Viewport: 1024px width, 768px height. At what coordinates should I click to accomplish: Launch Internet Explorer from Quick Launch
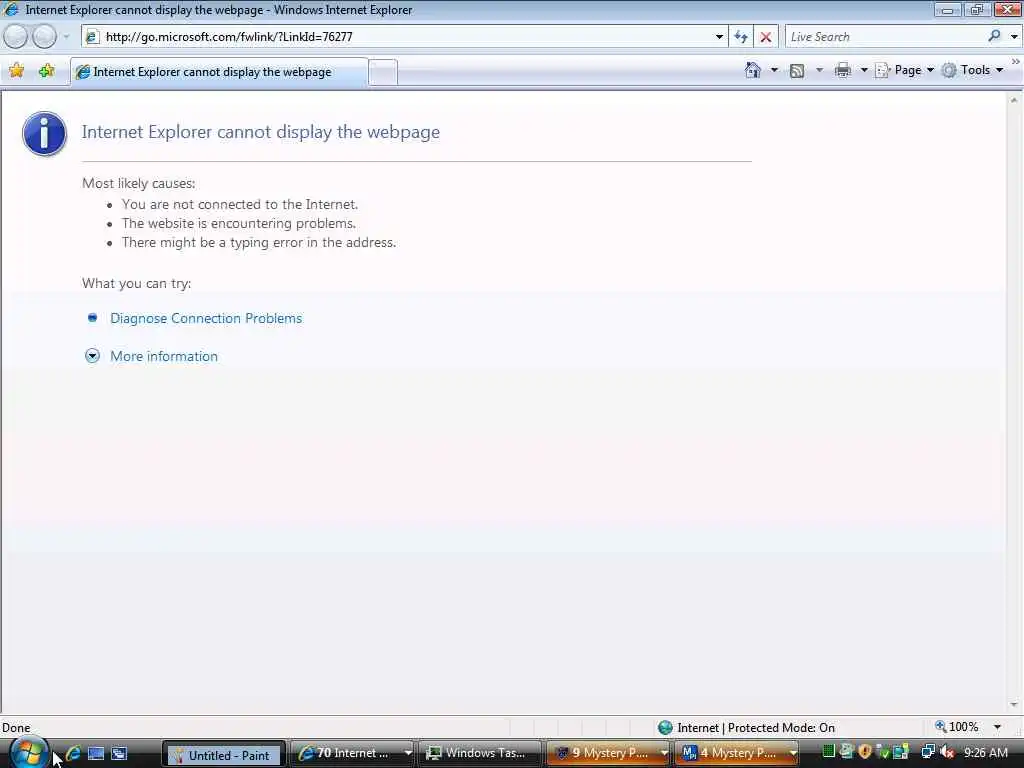click(73, 753)
